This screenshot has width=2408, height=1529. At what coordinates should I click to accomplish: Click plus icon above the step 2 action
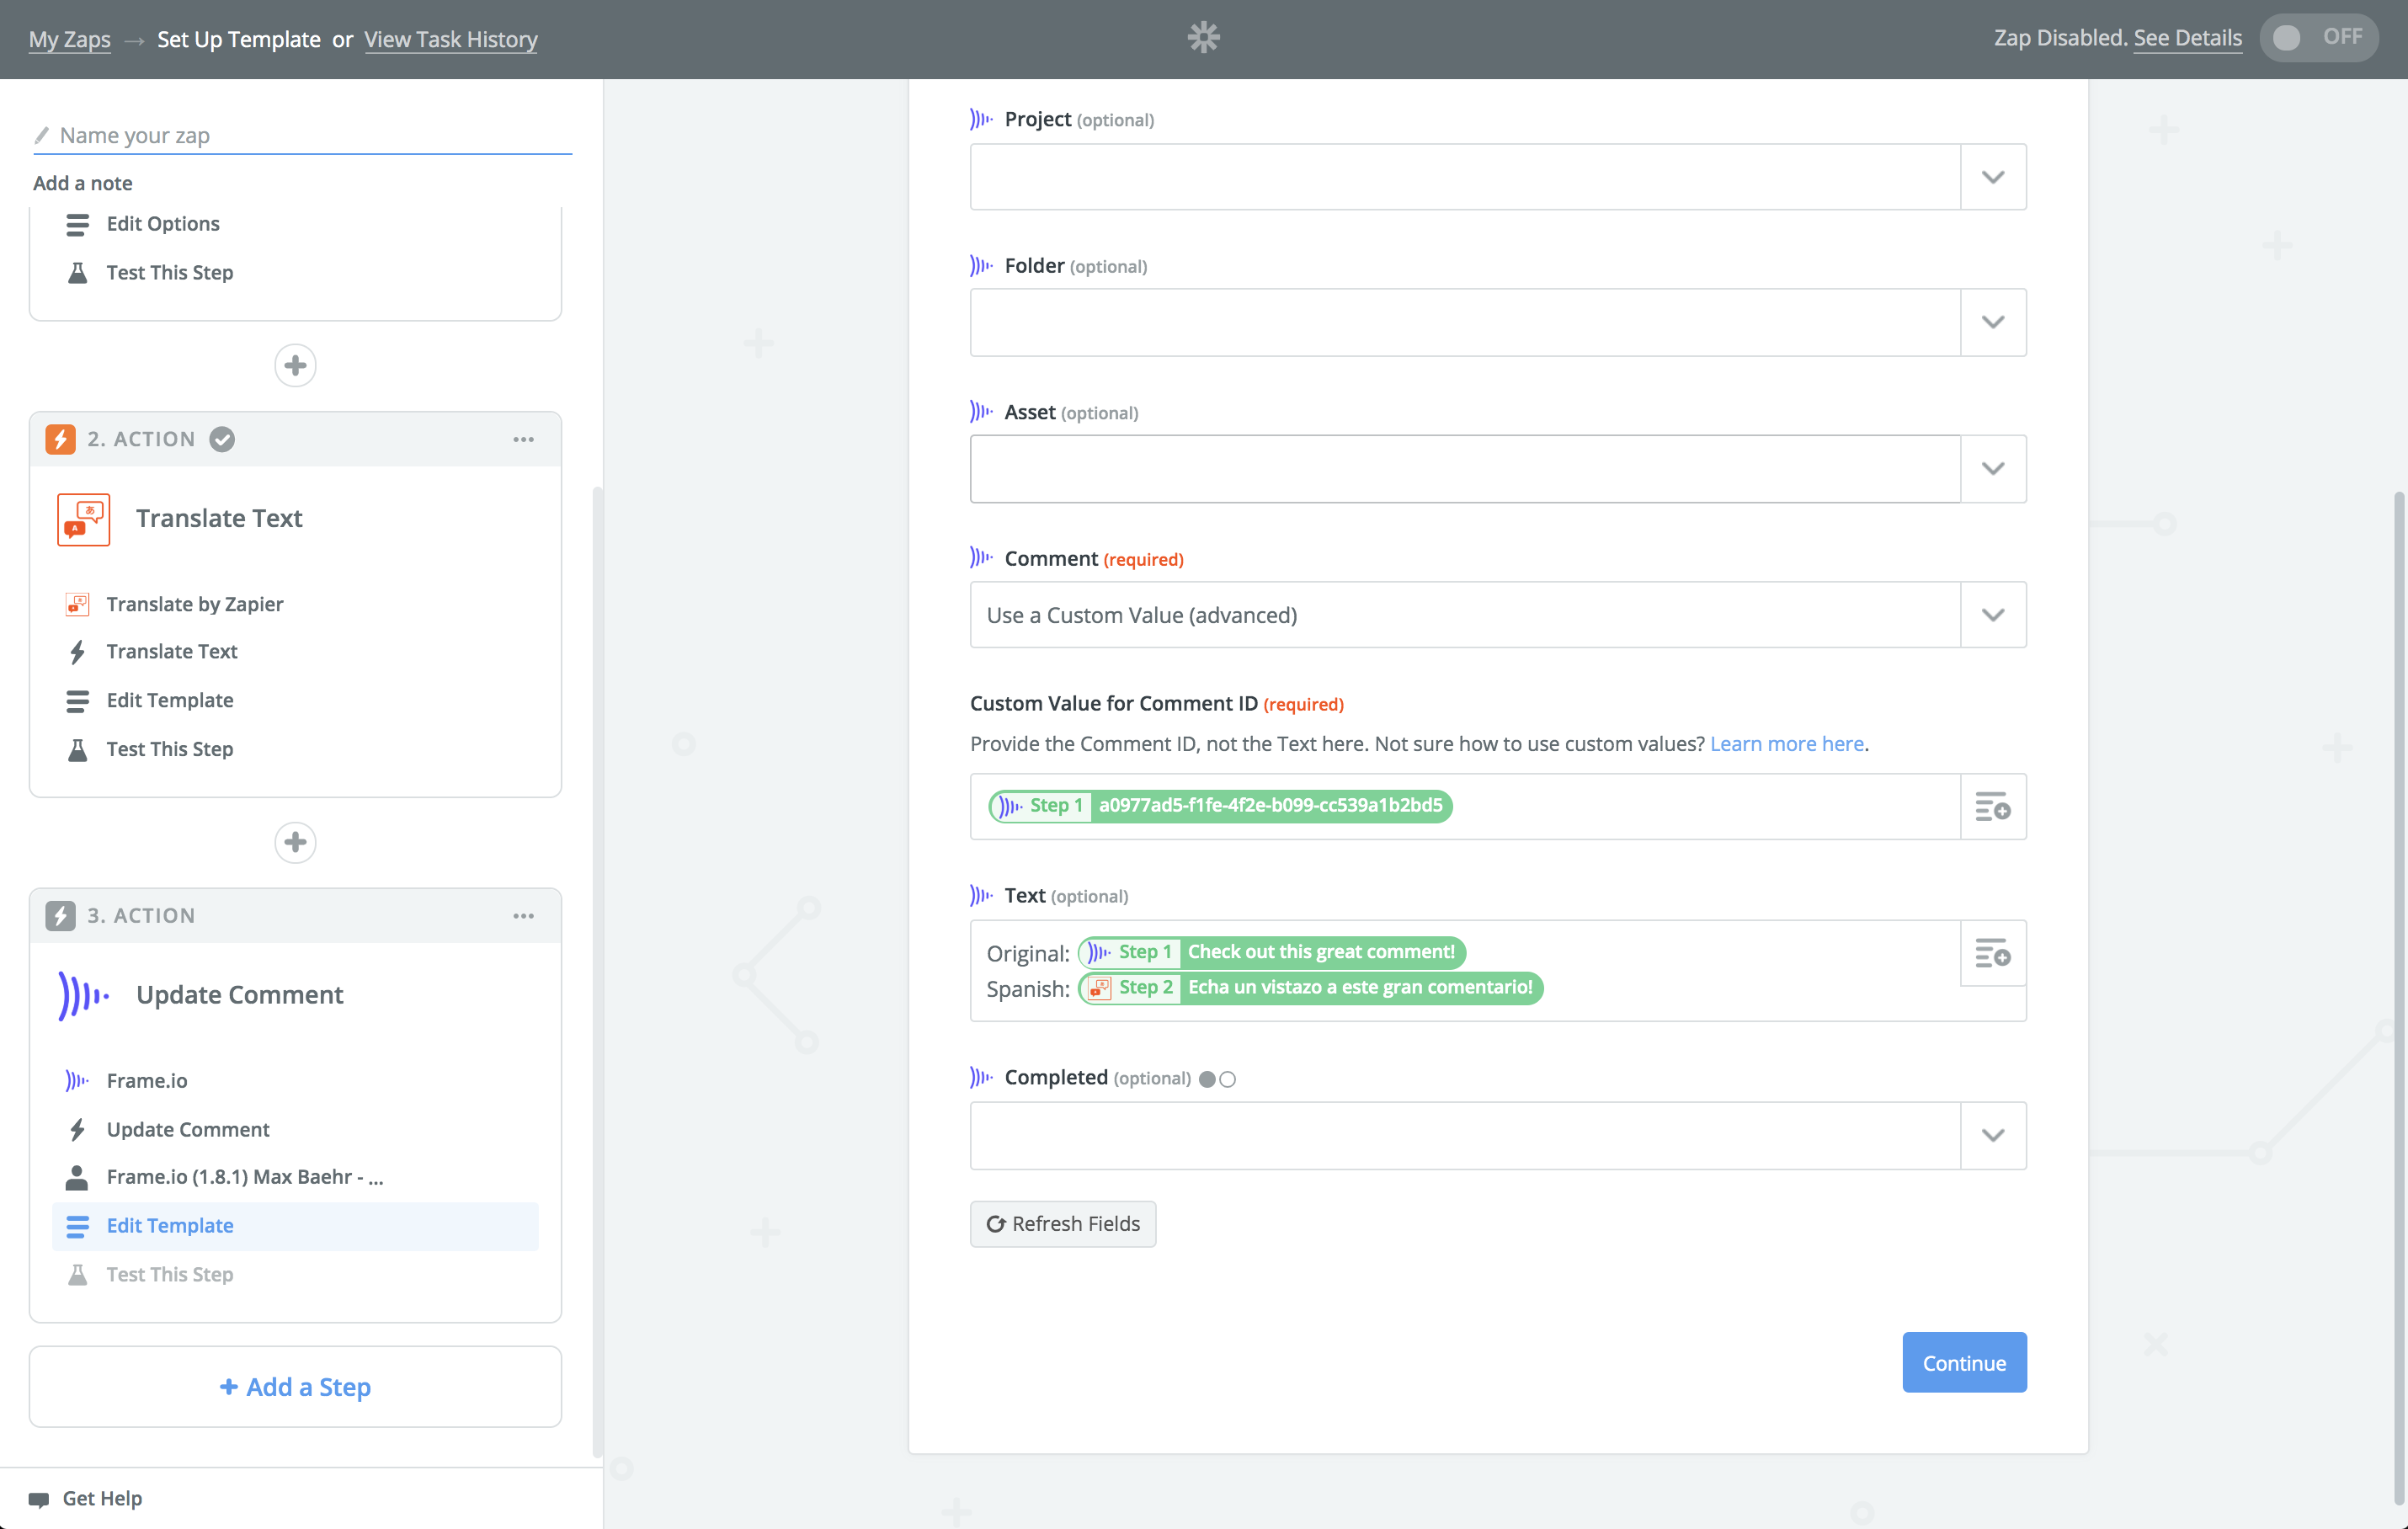click(x=295, y=365)
